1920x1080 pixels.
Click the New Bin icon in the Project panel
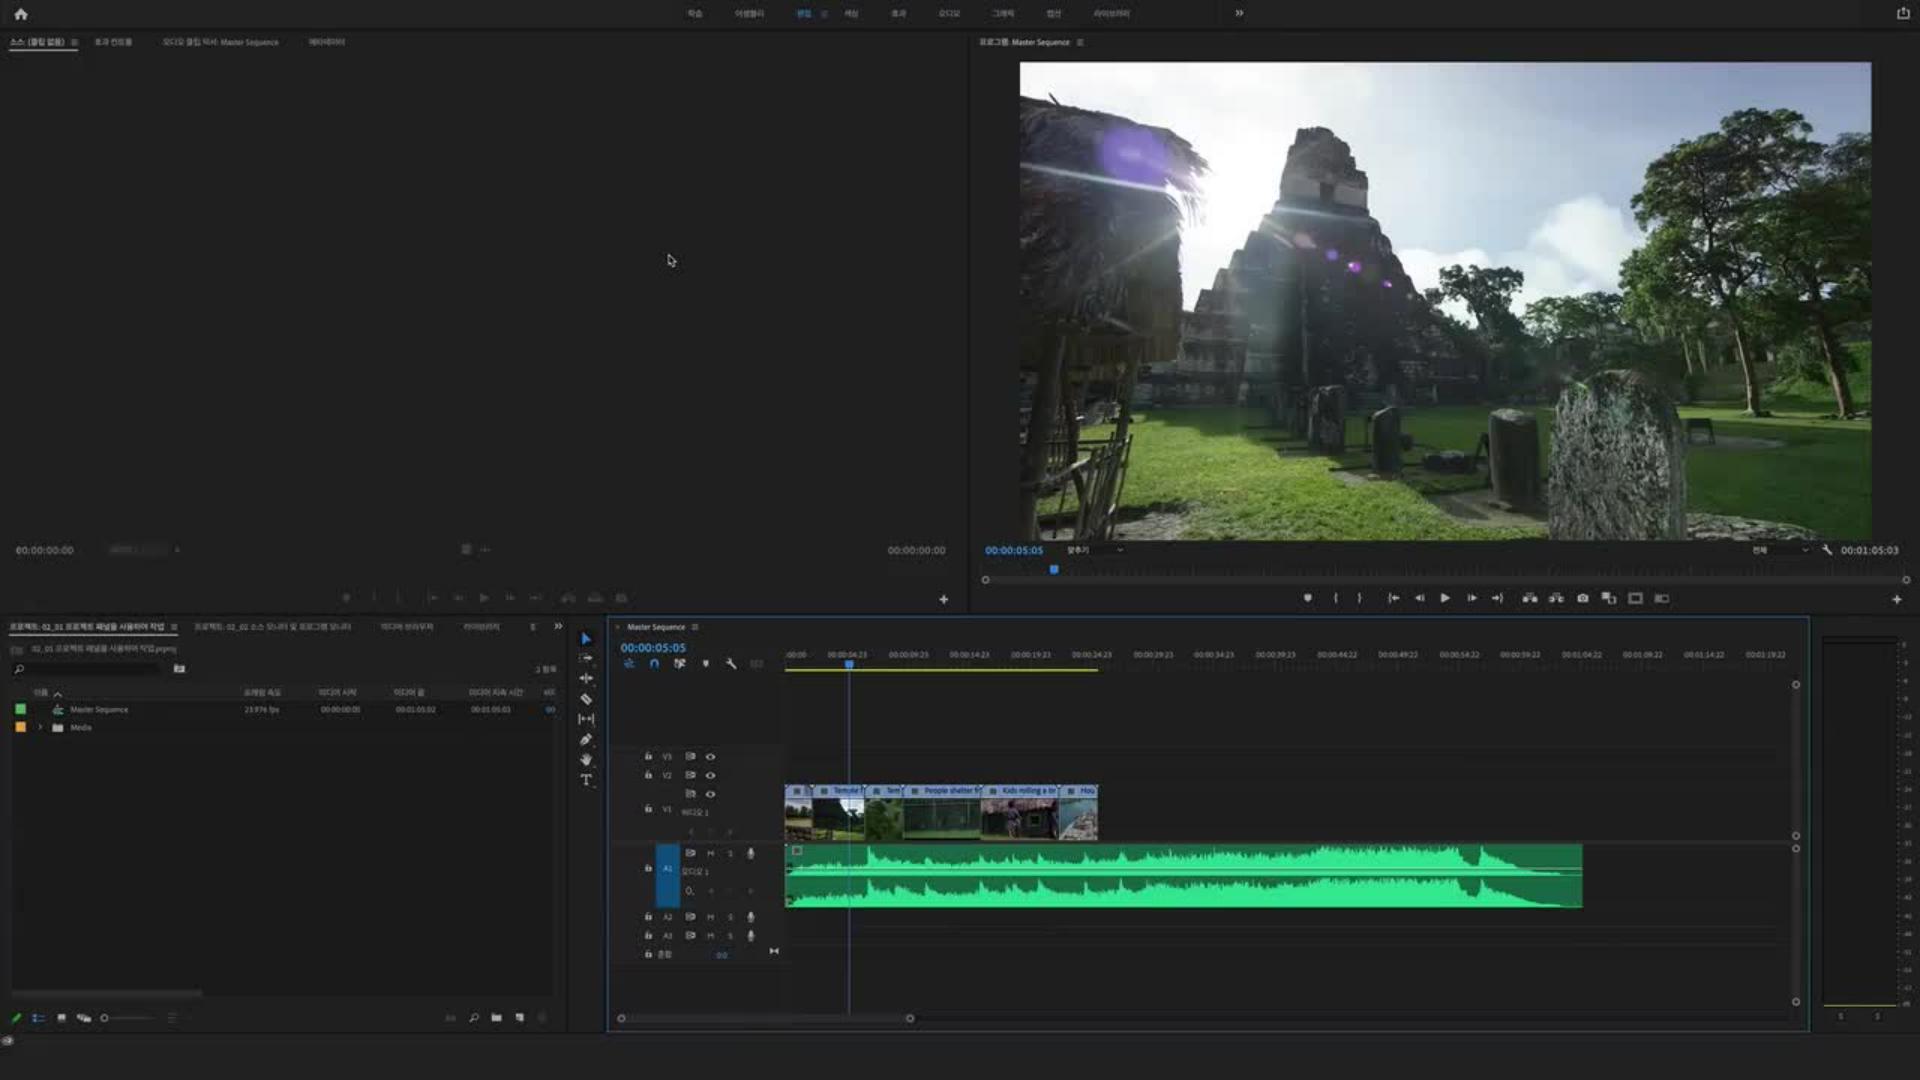click(496, 1018)
